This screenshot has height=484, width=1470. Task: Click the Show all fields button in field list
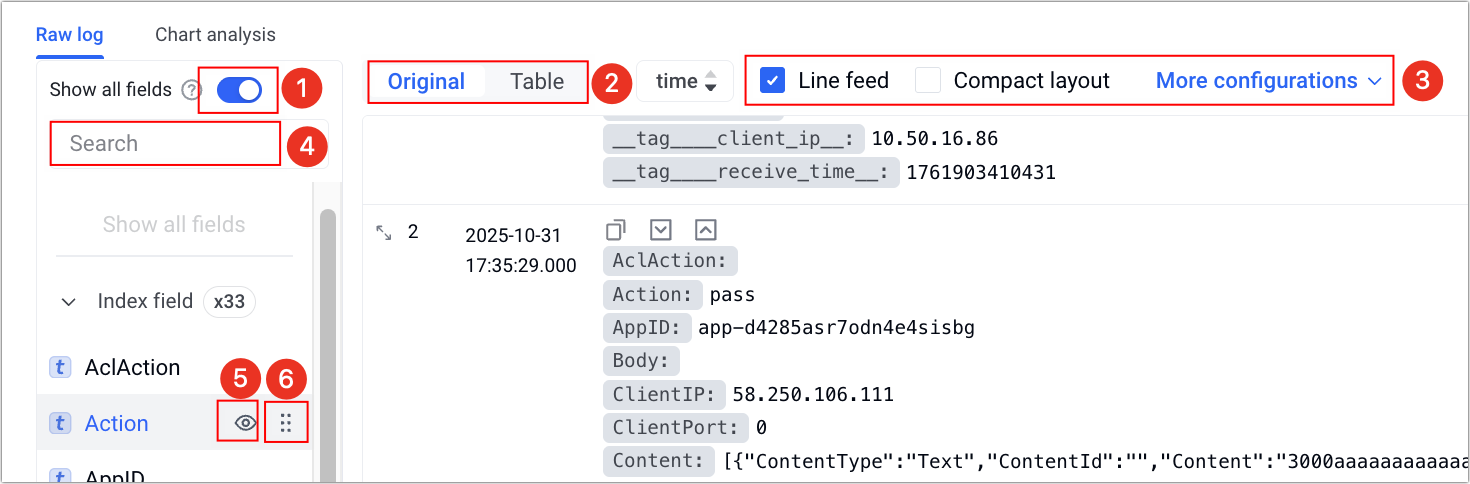tap(174, 224)
